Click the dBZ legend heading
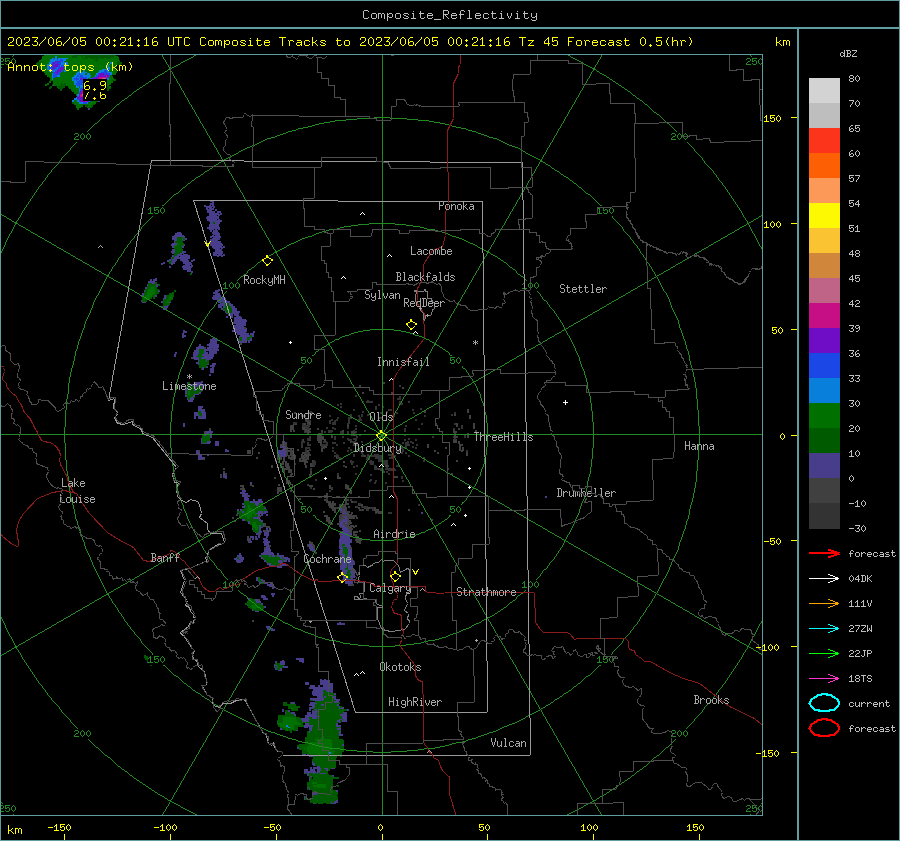Screen dimensions: 900x841 coord(848,54)
